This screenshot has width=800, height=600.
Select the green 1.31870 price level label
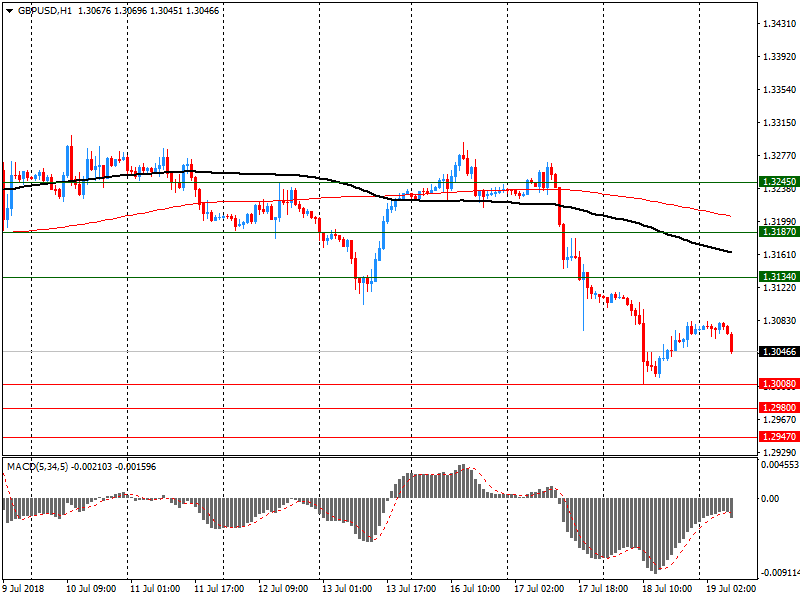point(777,232)
